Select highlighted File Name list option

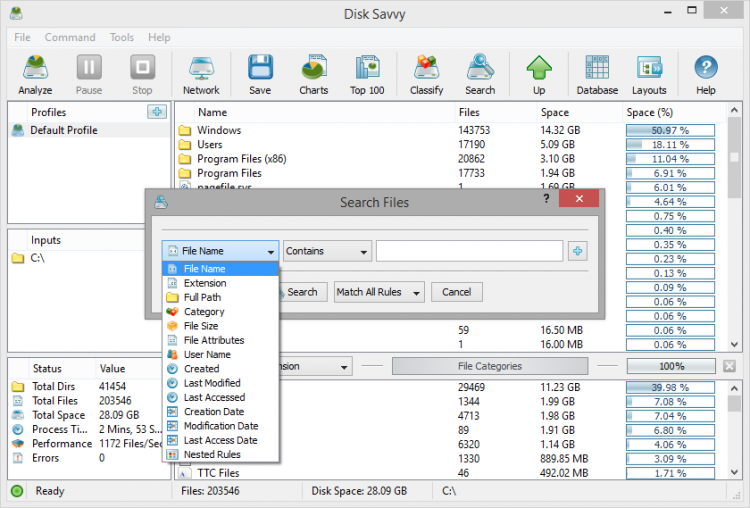pos(221,269)
